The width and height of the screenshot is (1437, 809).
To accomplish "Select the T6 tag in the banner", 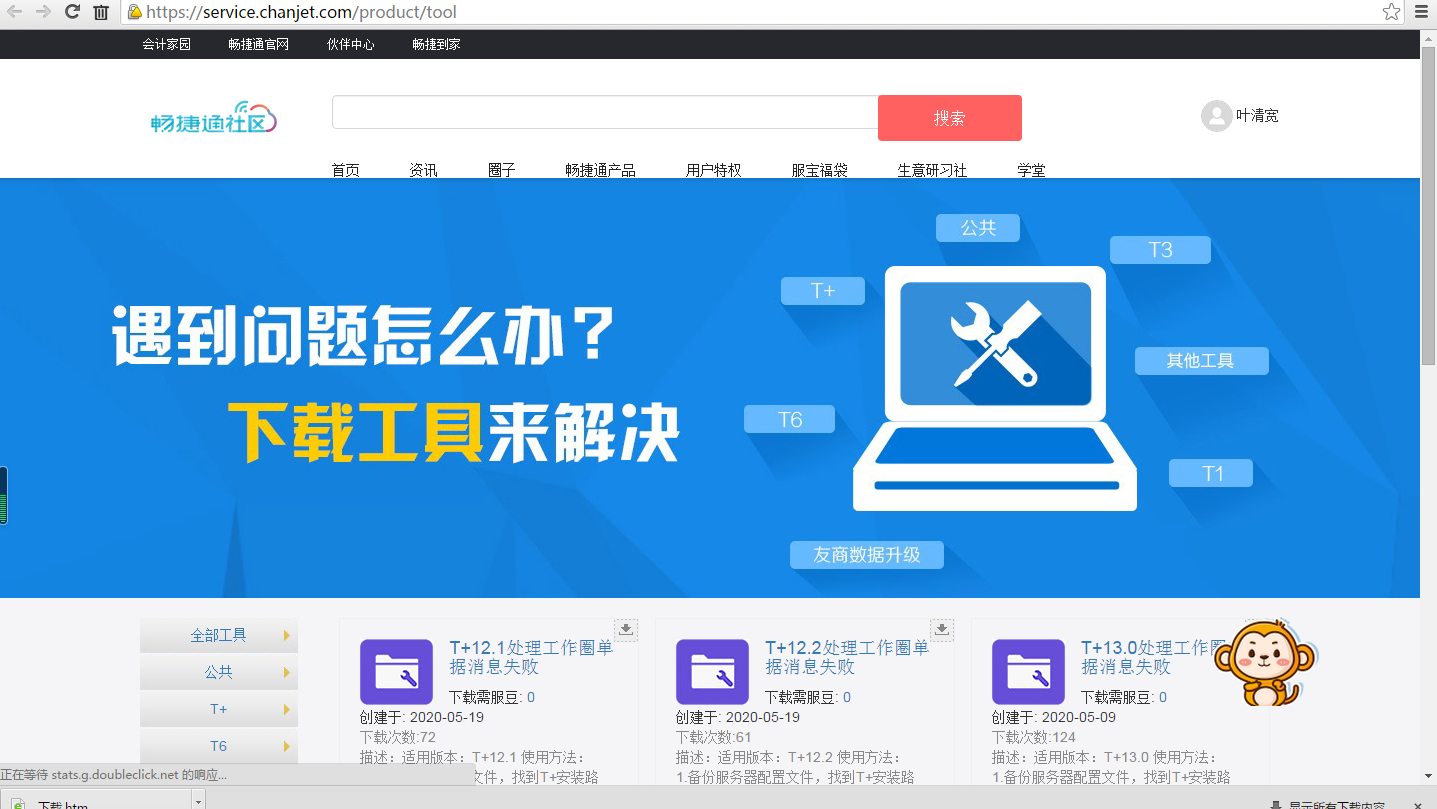I will (x=790, y=420).
